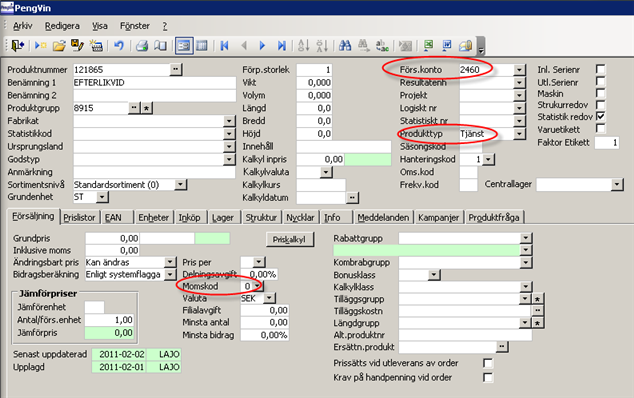Open the Produkttyp dropdown arrow
This screenshot has width=634, height=398.
click(519, 133)
